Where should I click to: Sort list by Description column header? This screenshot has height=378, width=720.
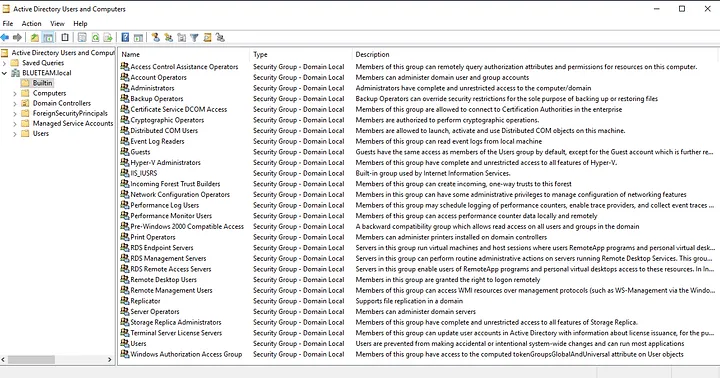[535, 54]
